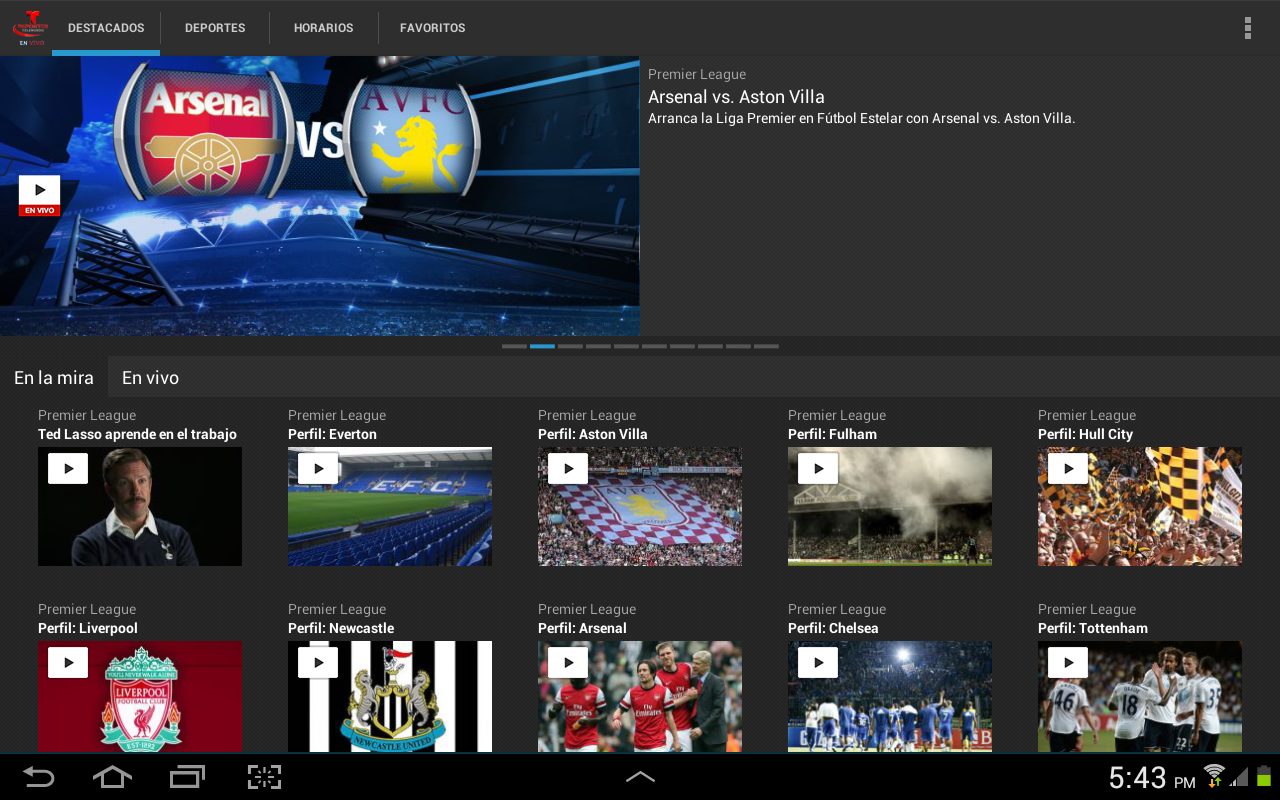Open the Telemundo Deportes En Vivo logo
Viewport: 1280px width, 800px height.
pyautogui.click(x=29, y=27)
